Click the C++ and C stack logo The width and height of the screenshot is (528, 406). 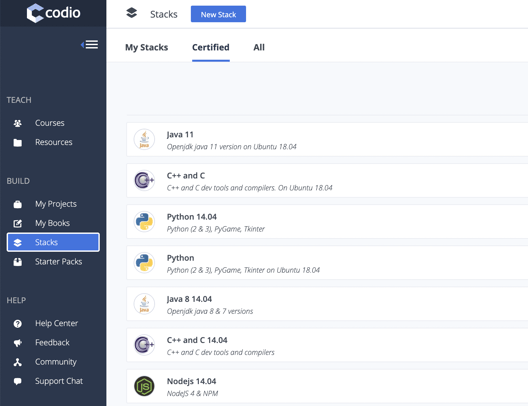tap(144, 180)
